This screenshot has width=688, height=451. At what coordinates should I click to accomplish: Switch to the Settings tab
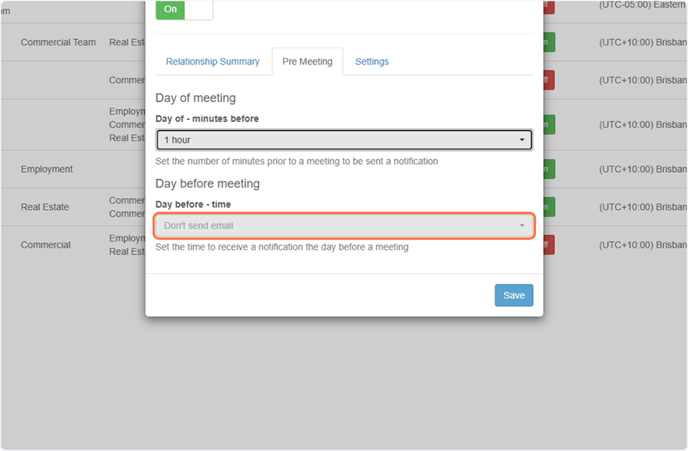point(372,61)
